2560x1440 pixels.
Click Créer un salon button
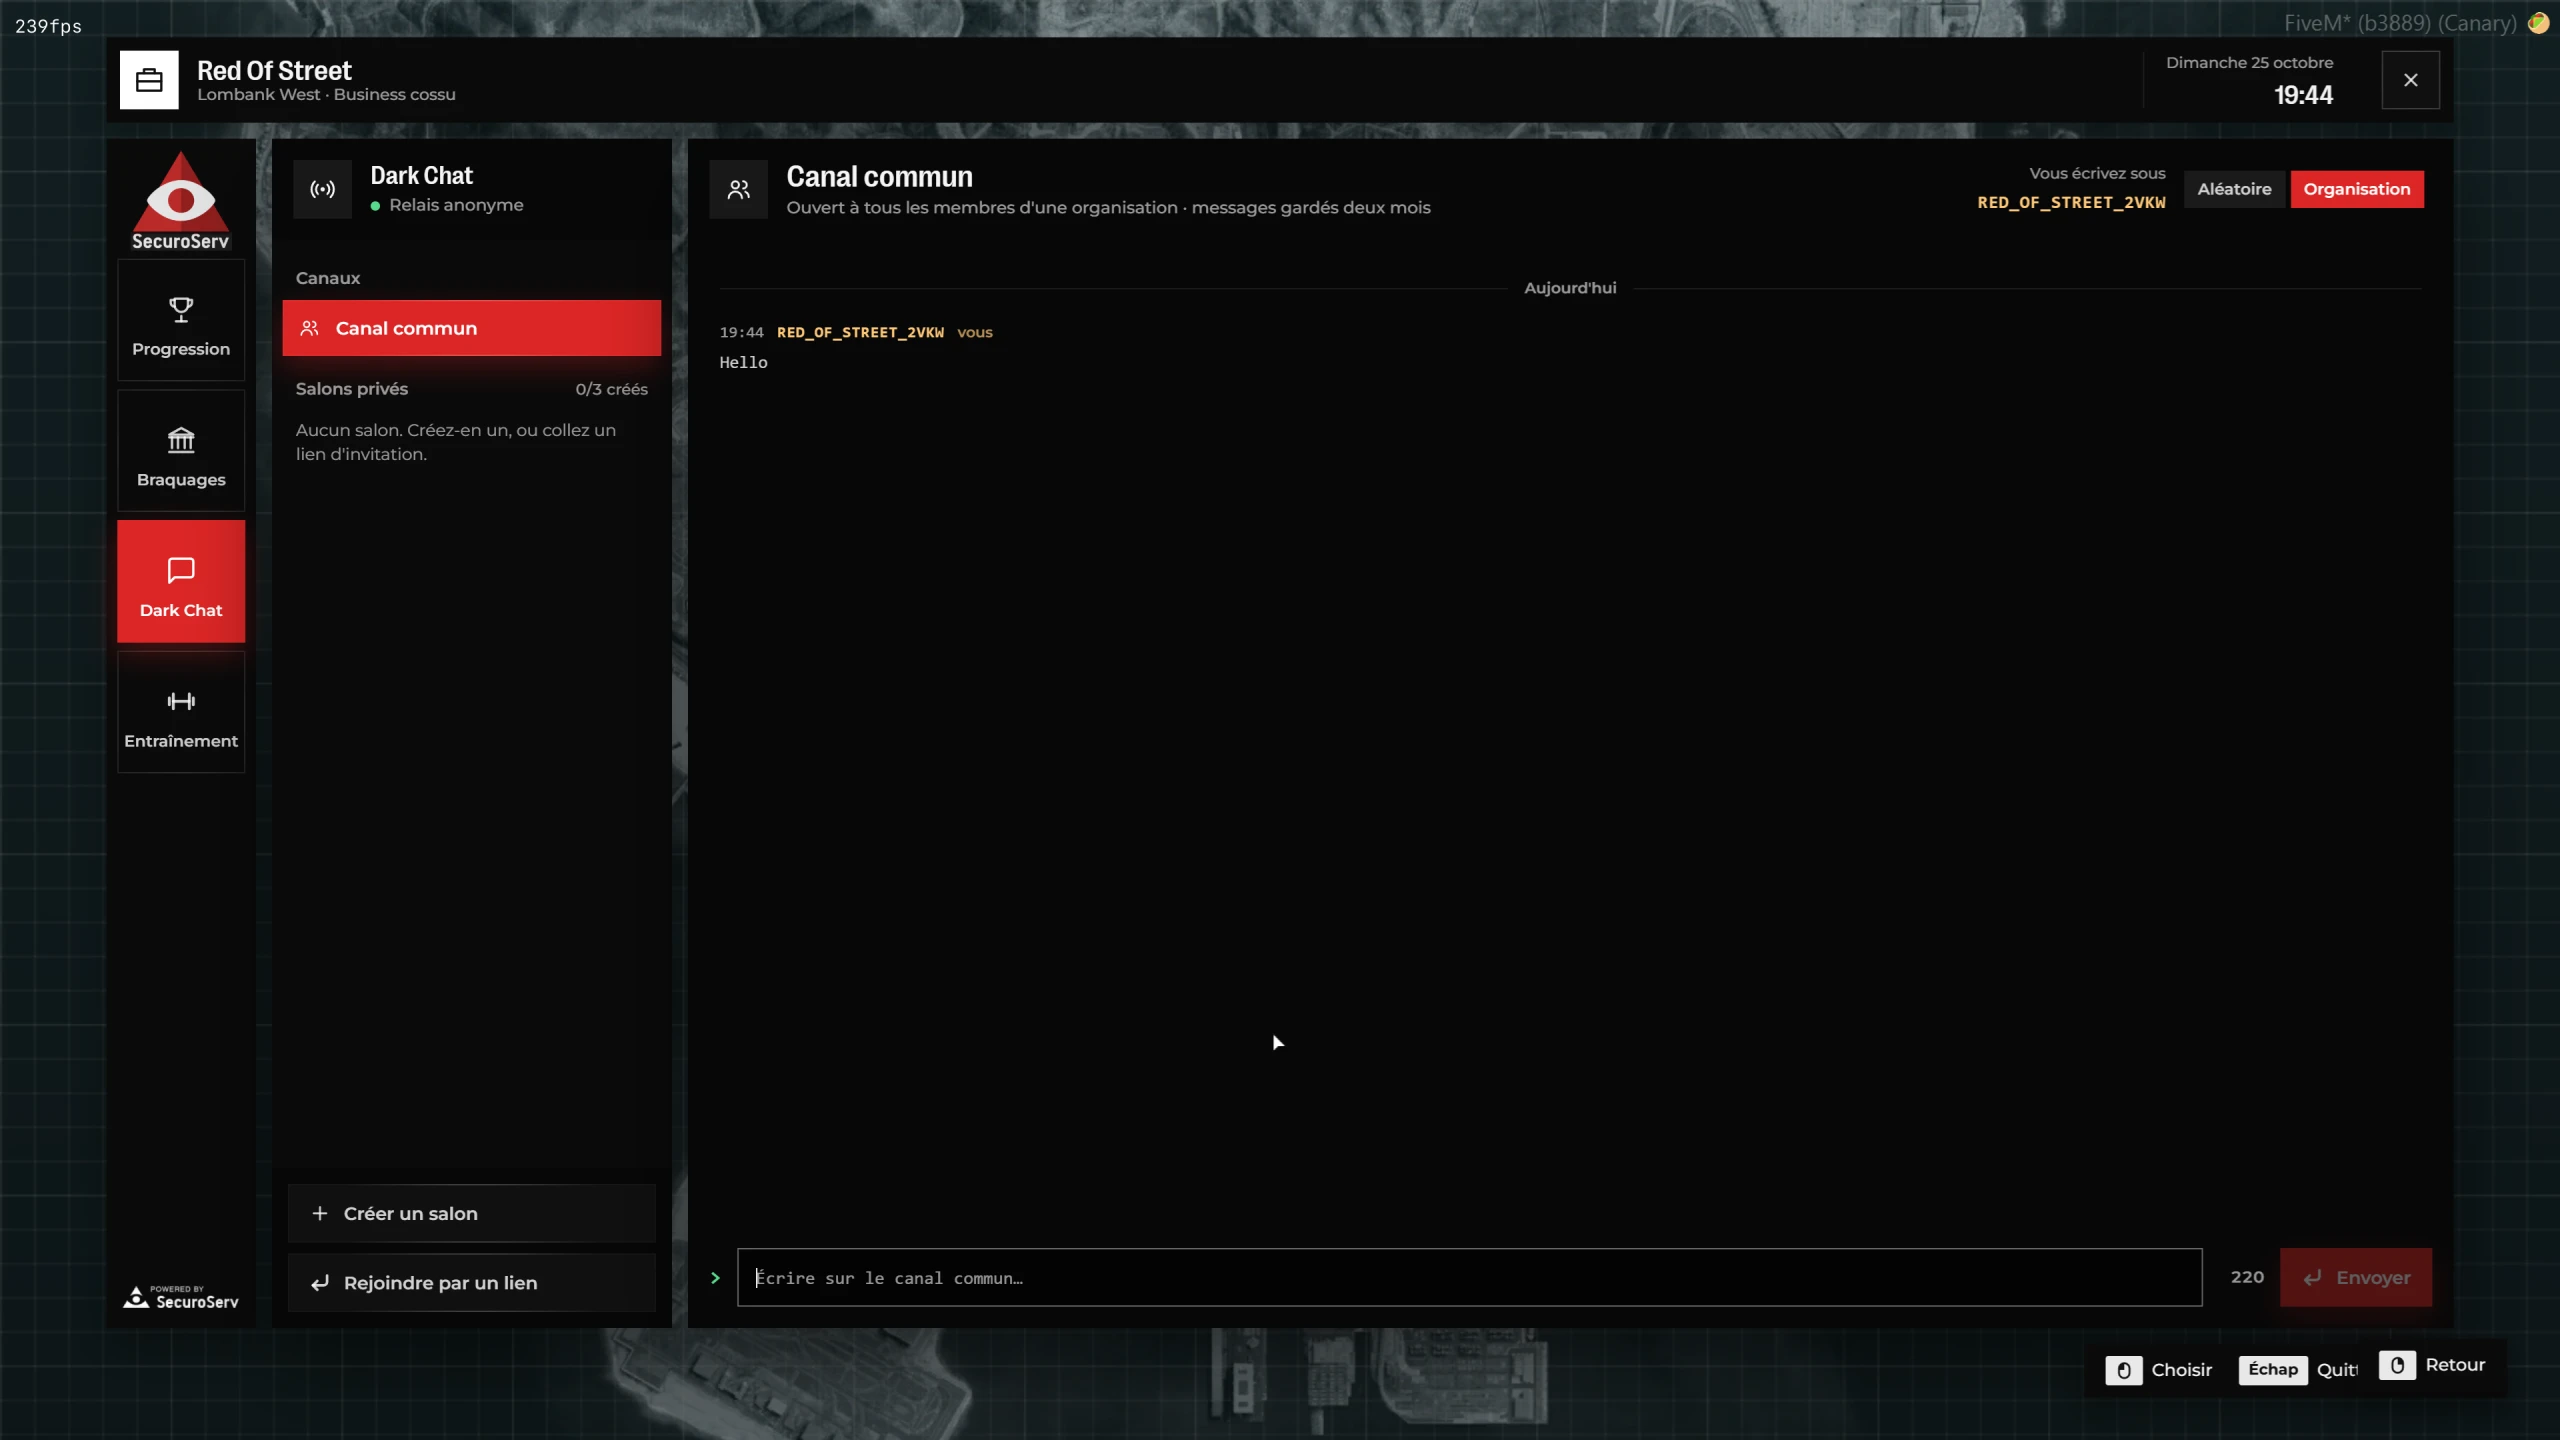pyautogui.click(x=472, y=1213)
